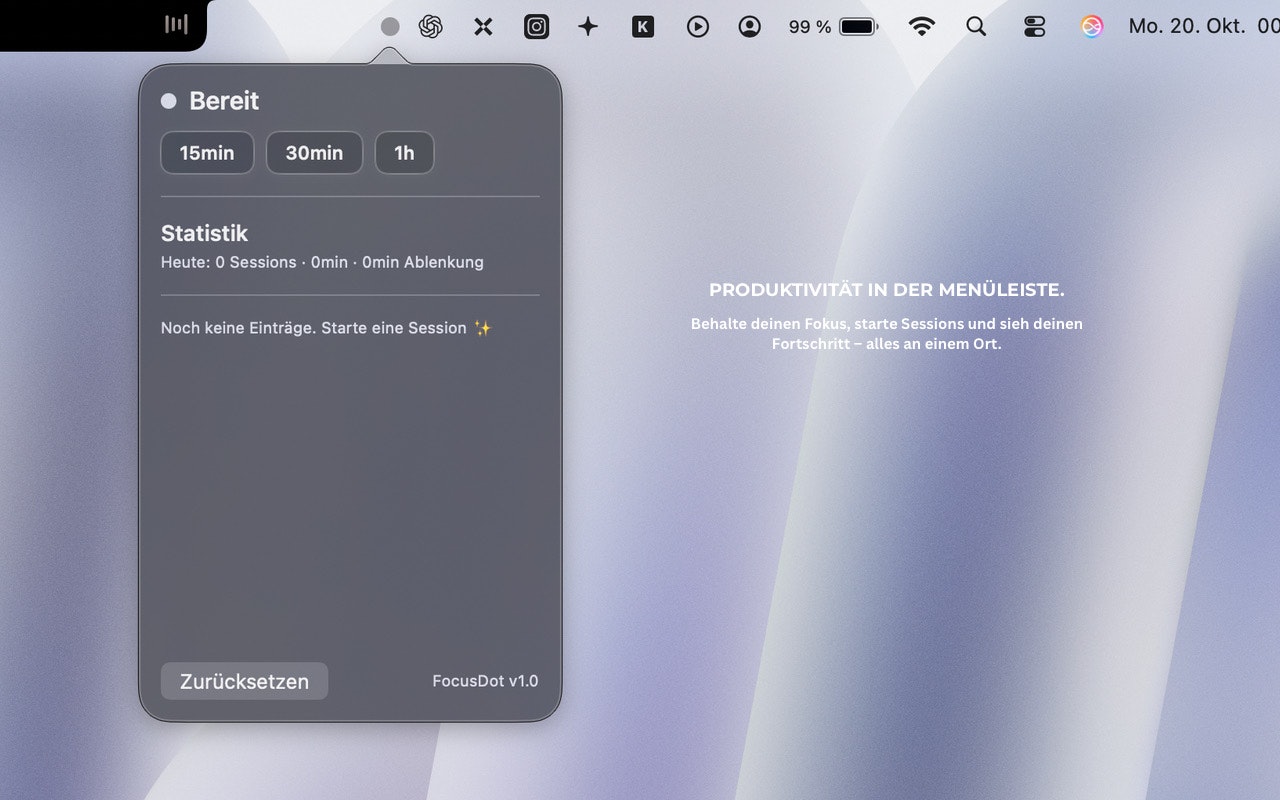Click the K app icon in the menu bar
The width and height of the screenshot is (1280, 800).
(x=643, y=26)
